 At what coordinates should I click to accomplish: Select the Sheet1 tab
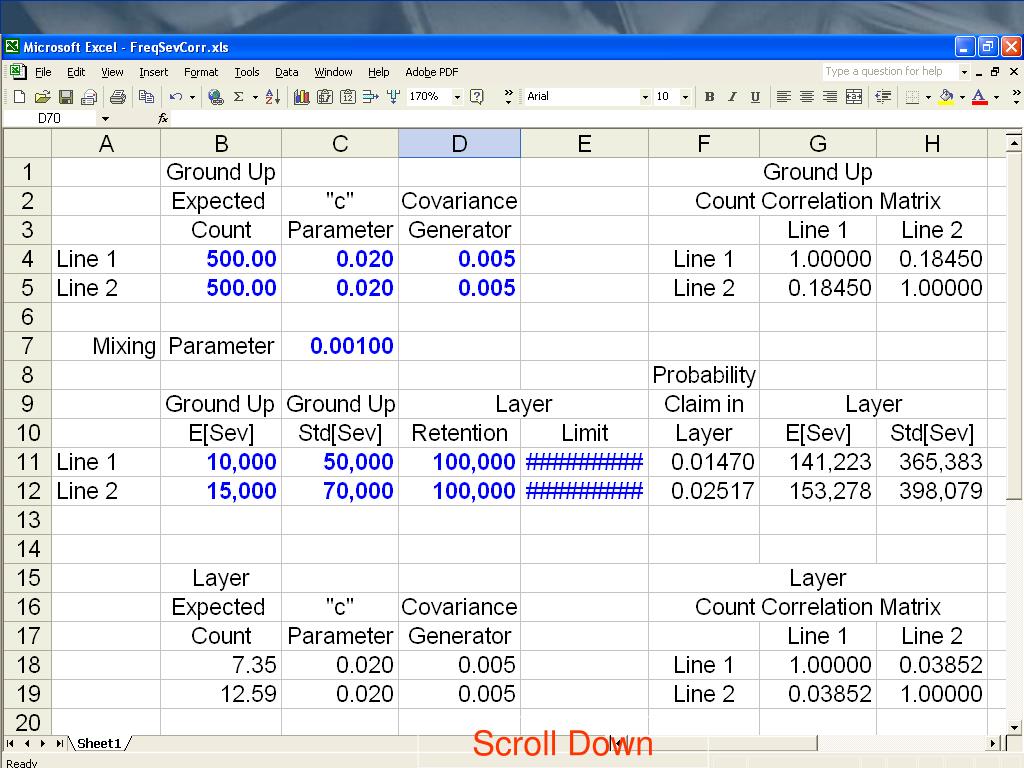pos(99,743)
